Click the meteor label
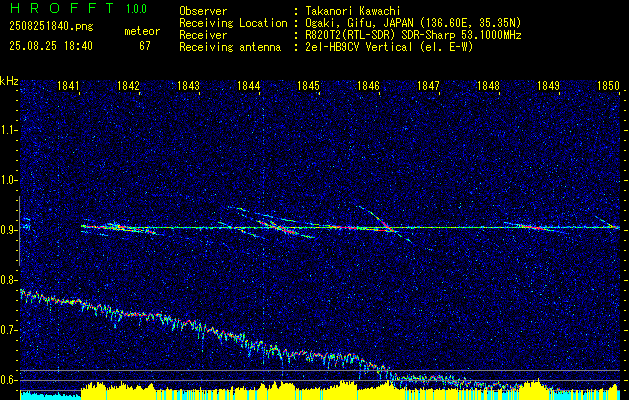Image resolution: width=629 pixels, height=400 pixels. click(x=142, y=31)
